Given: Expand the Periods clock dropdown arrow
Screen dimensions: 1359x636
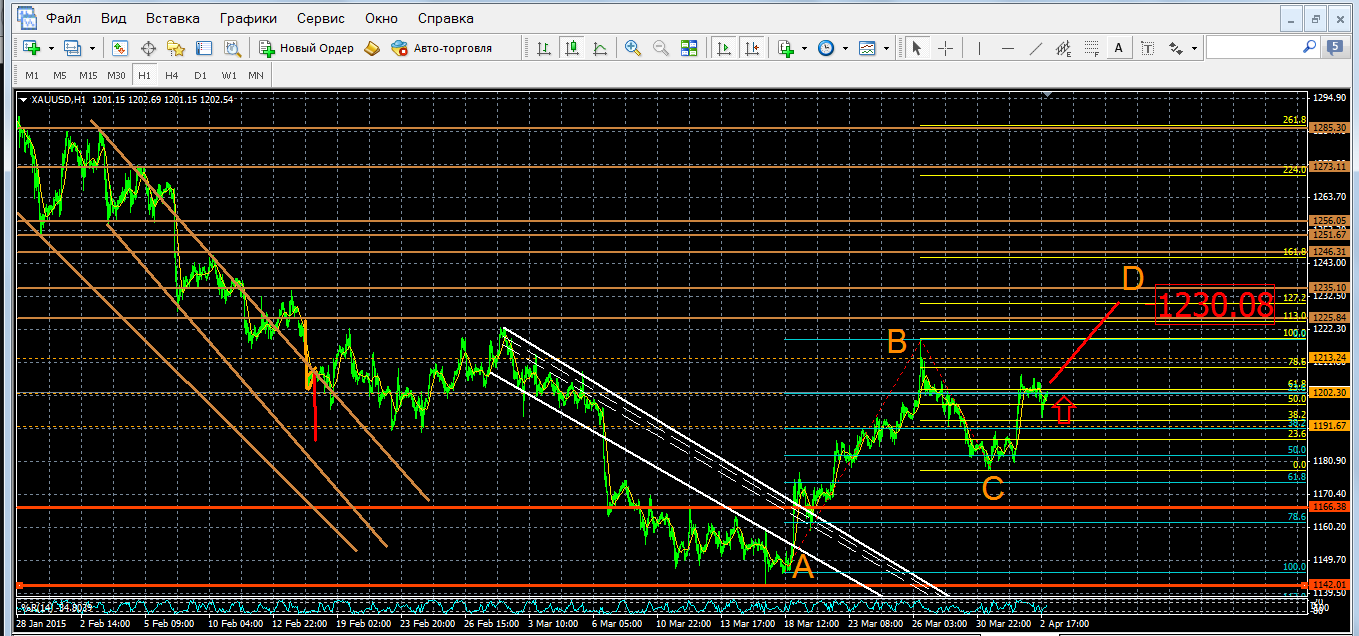Looking at the screenshot, I should pos(845,48).
